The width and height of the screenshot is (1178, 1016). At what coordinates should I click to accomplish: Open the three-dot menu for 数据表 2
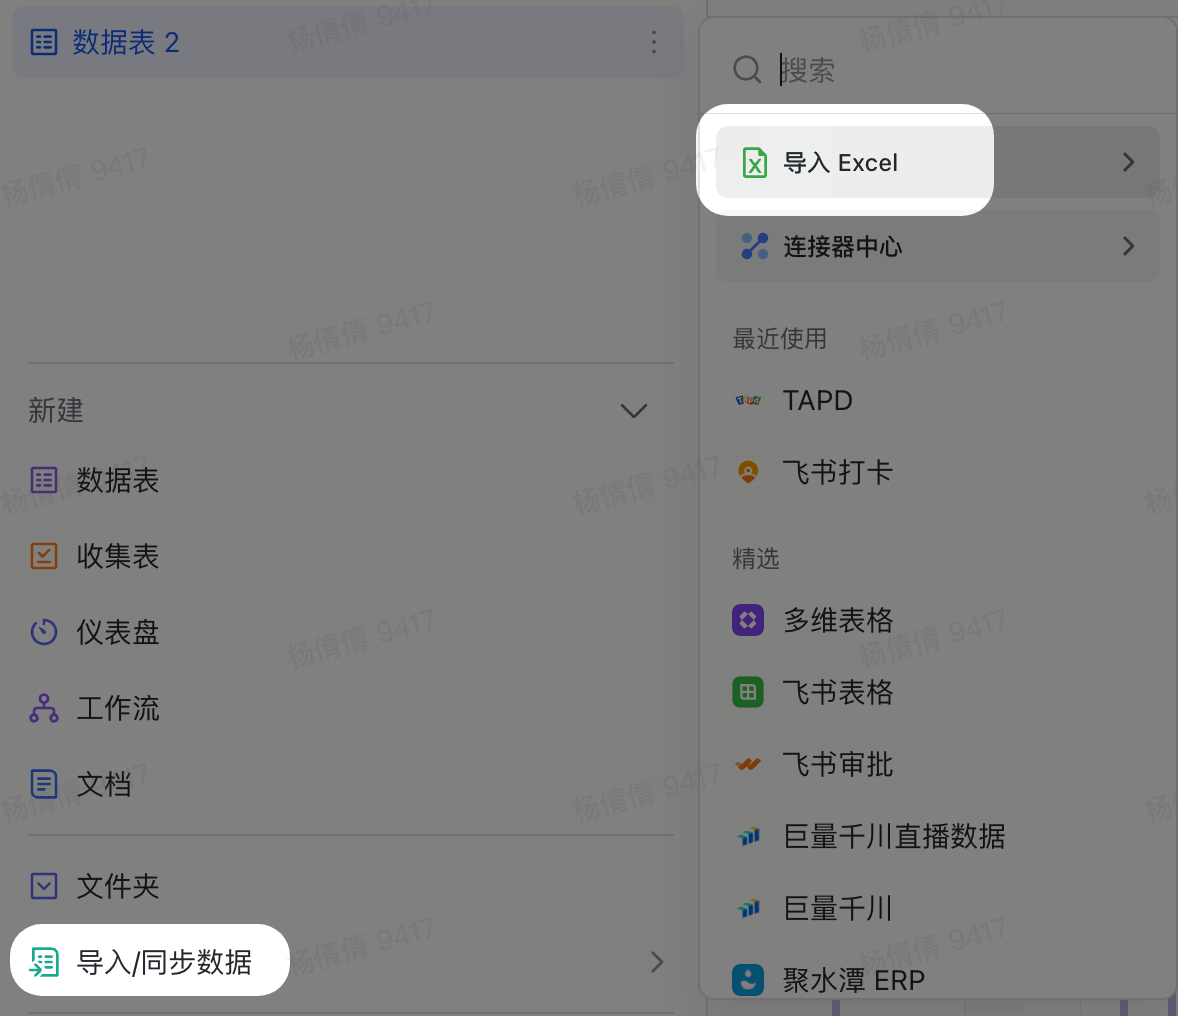point(653,42)
